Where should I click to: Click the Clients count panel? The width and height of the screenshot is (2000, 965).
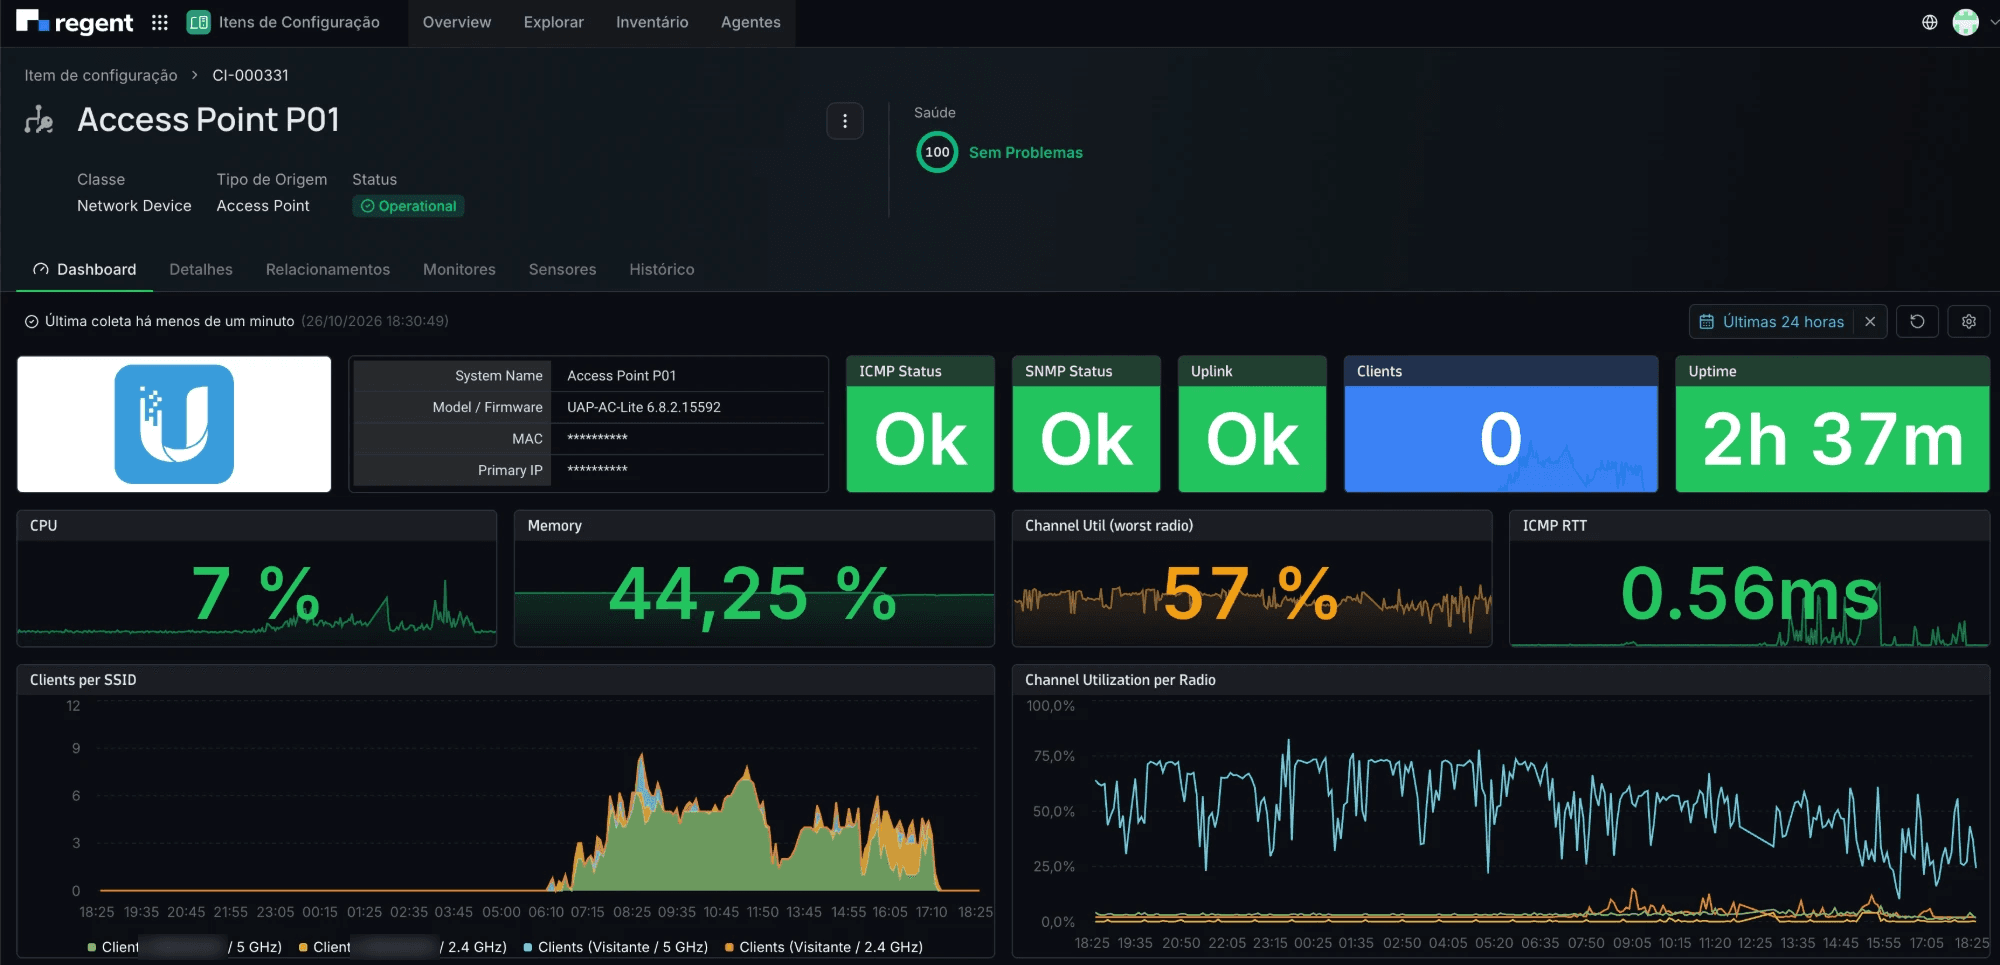click(x=1501, y=424)
